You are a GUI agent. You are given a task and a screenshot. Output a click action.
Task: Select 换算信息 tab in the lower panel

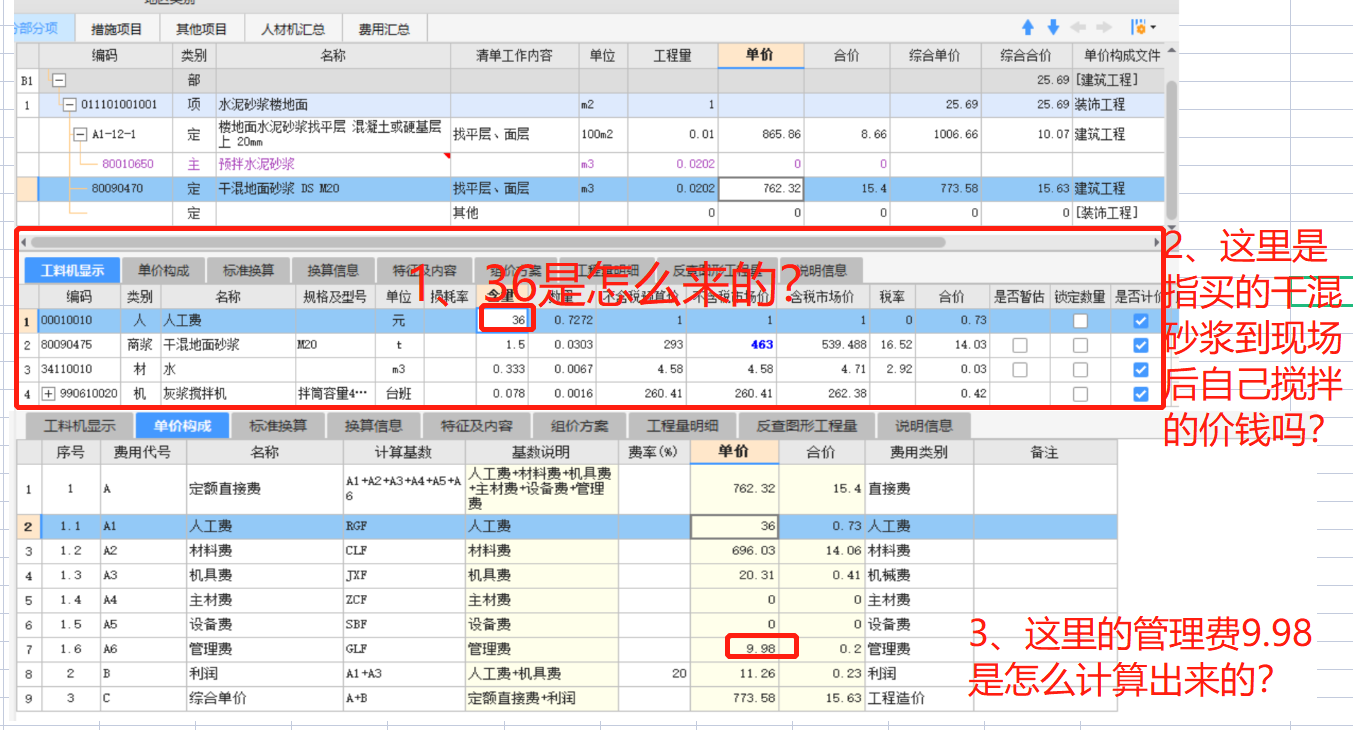coord(373,426)
